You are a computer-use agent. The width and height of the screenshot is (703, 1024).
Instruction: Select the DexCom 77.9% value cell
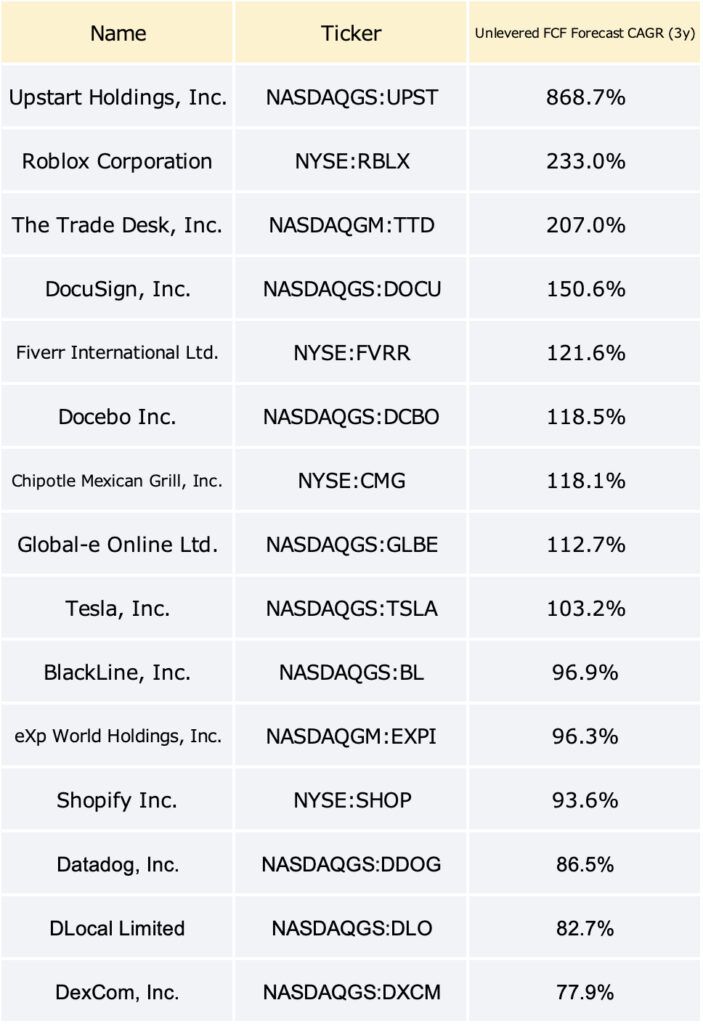pyautogui.click(x=585, y=992)
